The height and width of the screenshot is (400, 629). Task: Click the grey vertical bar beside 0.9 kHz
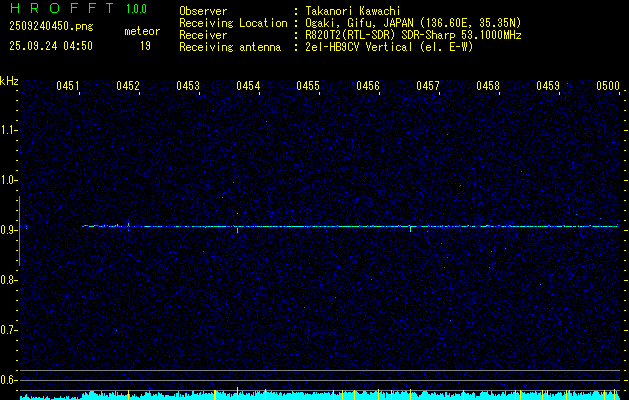(x=19, y=231)
